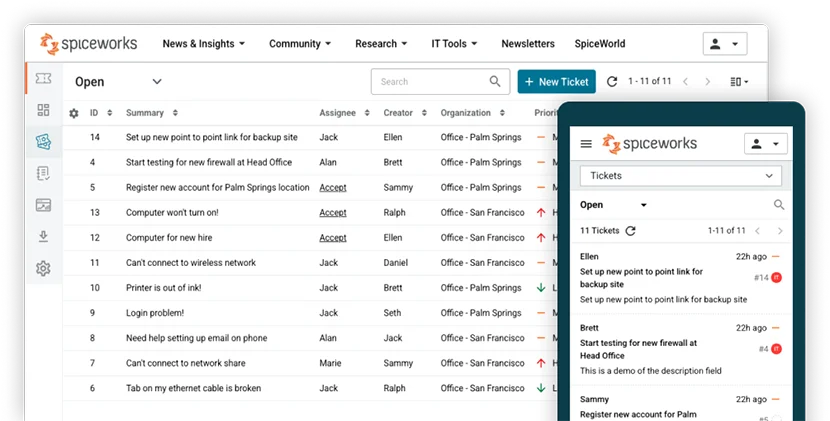Go to next page in the mobile view
Viewport: 830px width, 421px height.
[x=780, y=231]
